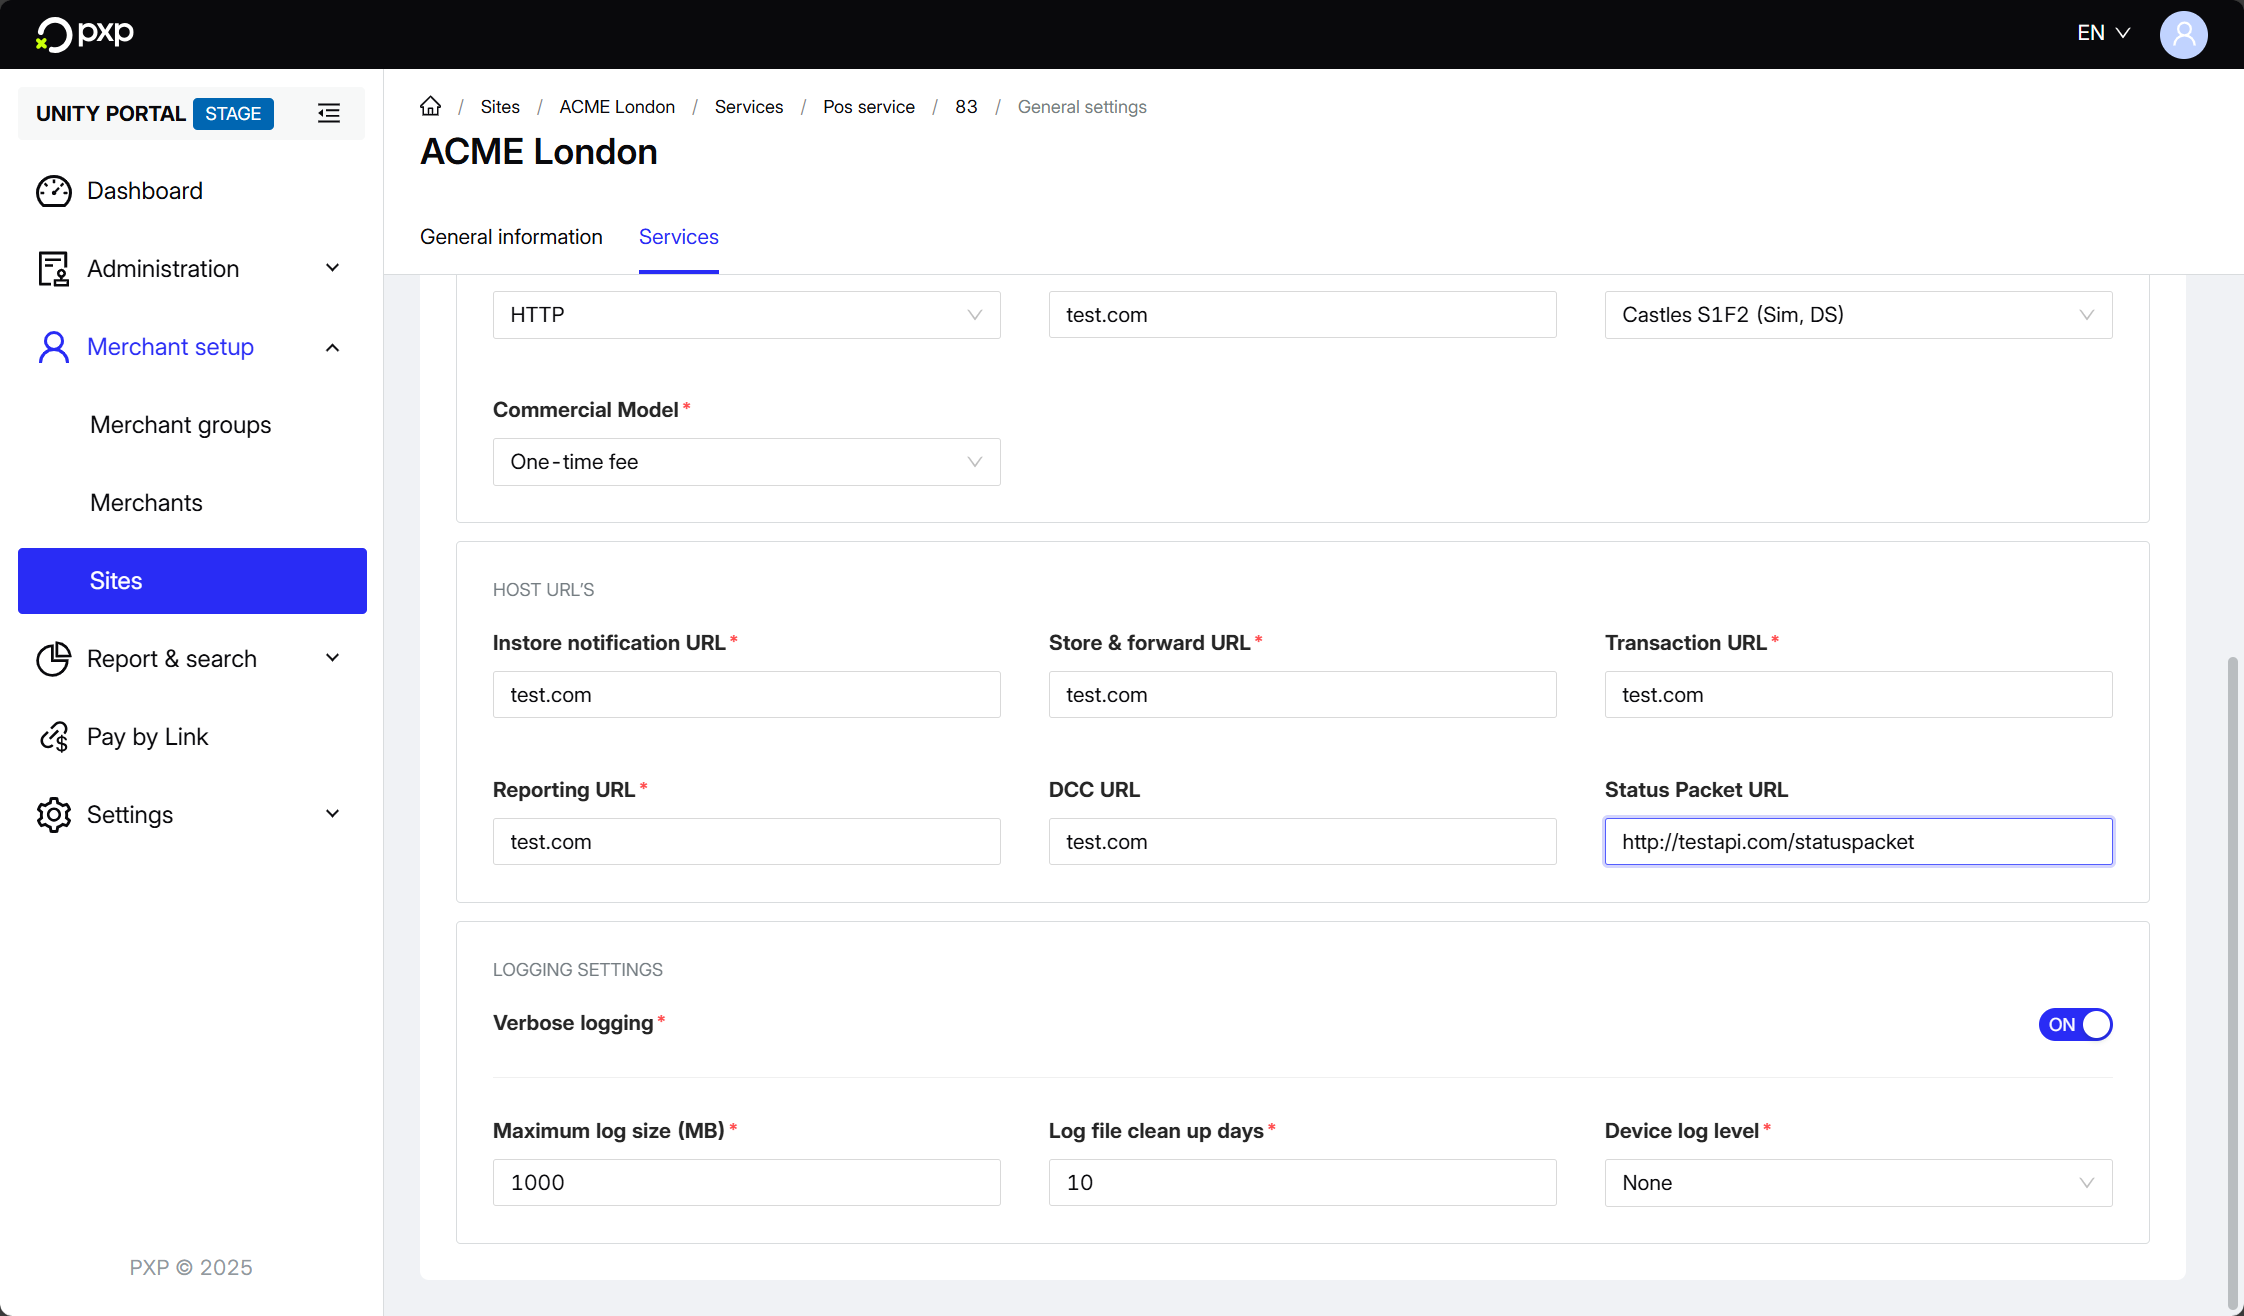The width and height of the screenshot is (2244, 1316).
Task: Go to ACME London breadcrumb link
Action: click(x=617, y=107)
